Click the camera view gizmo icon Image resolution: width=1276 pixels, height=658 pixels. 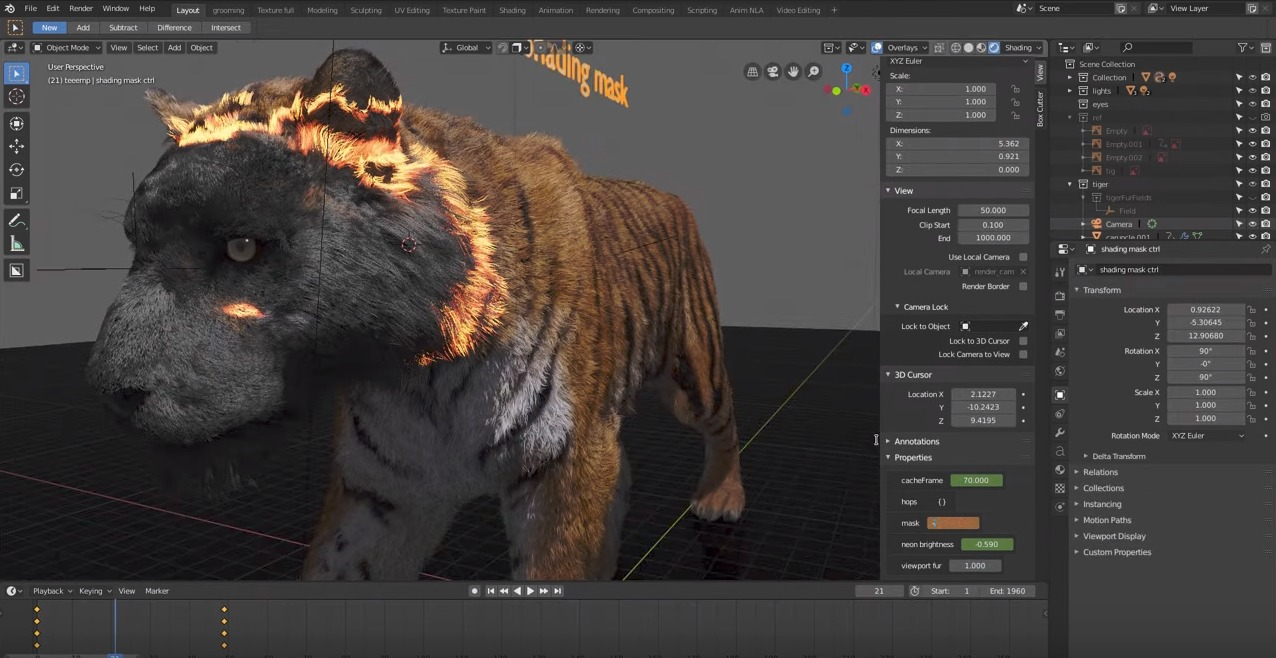(773, 71)
